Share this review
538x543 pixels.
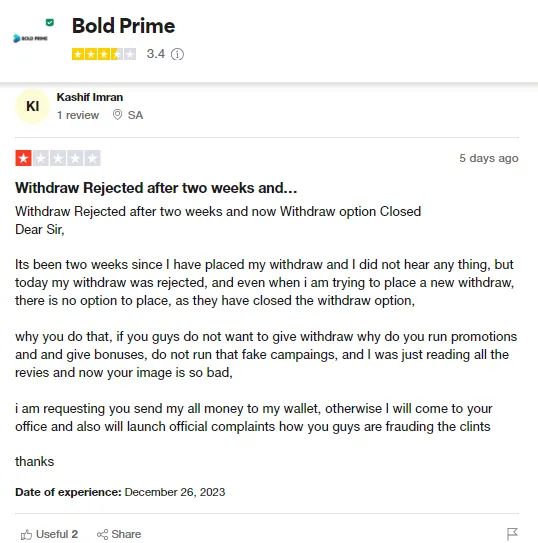(119, 534)
